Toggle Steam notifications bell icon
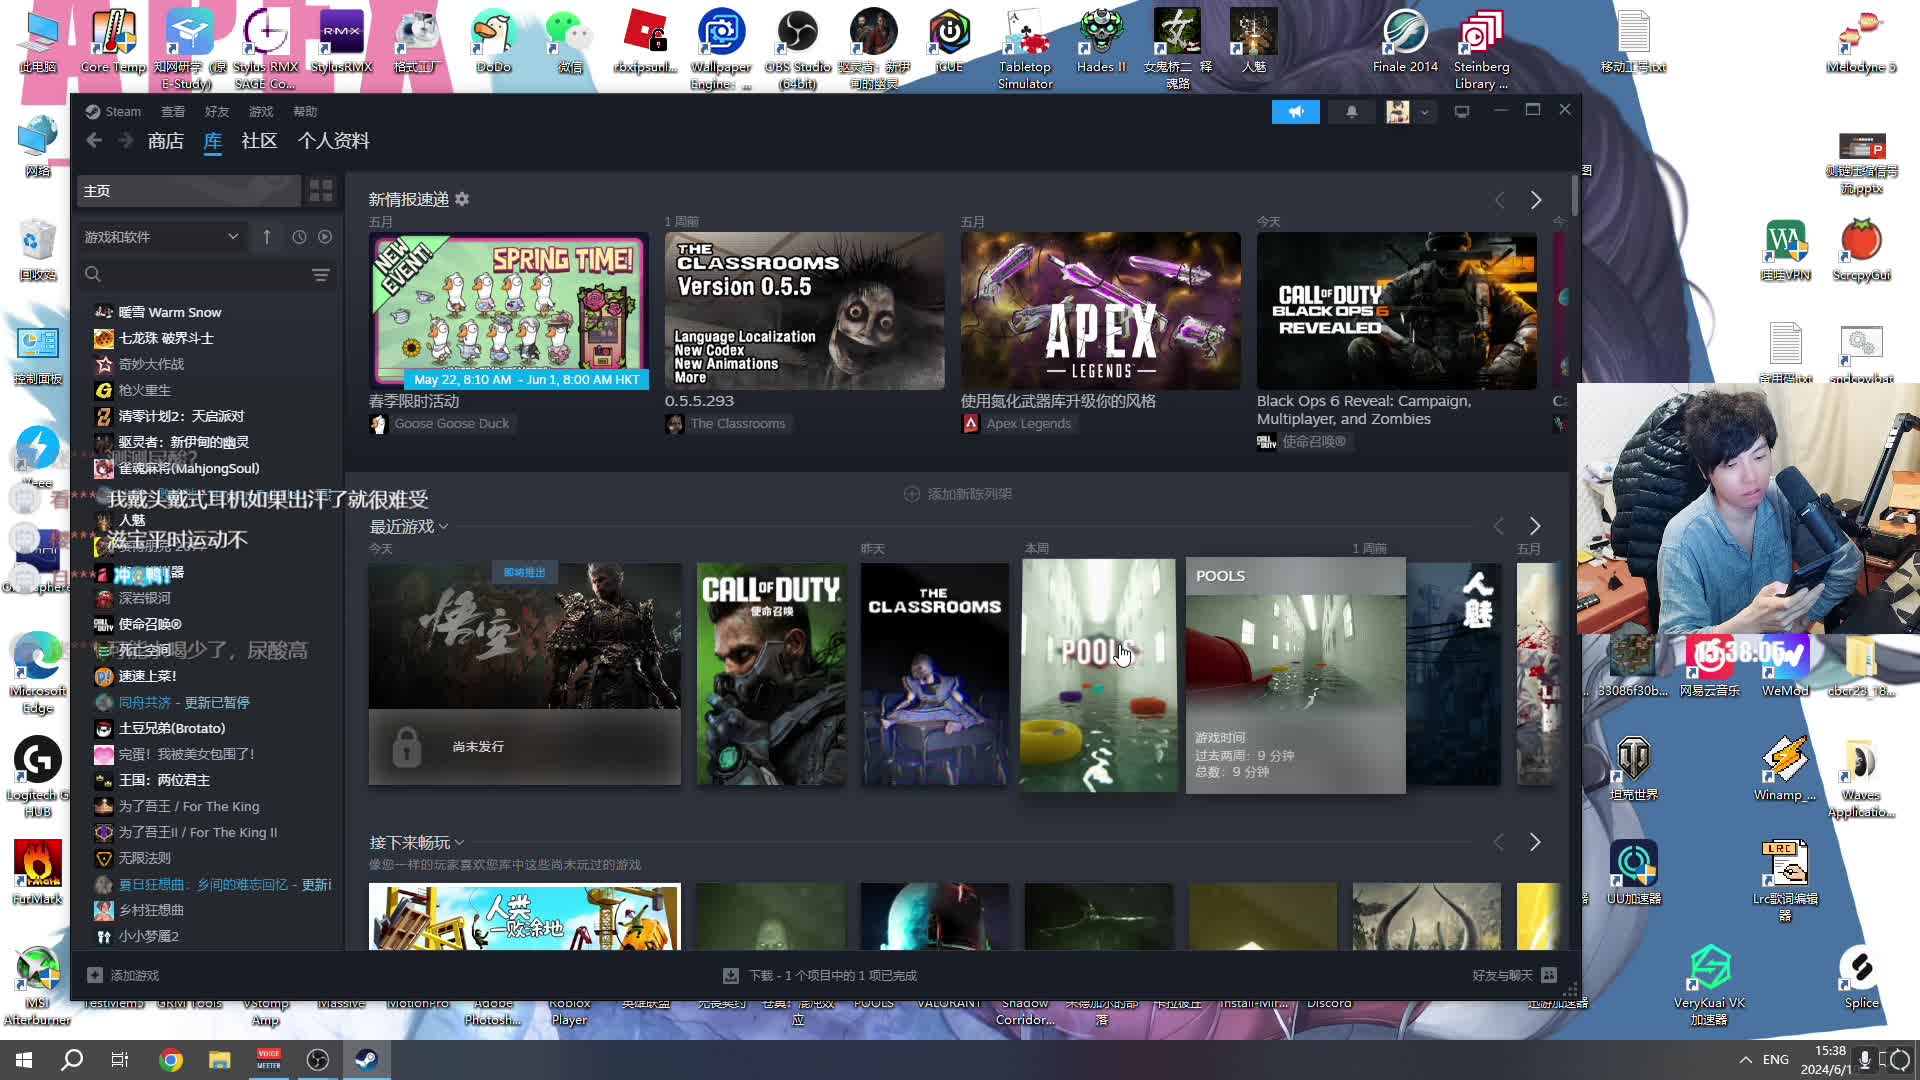The width and height of the screenshot is (1920, 1080). pos(1352,109)
